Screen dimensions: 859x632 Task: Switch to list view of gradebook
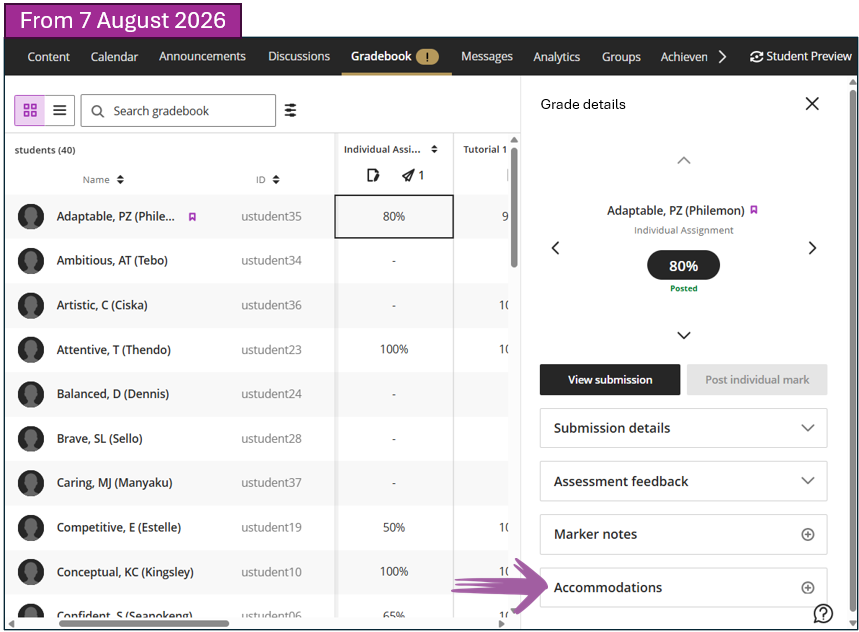60,111
